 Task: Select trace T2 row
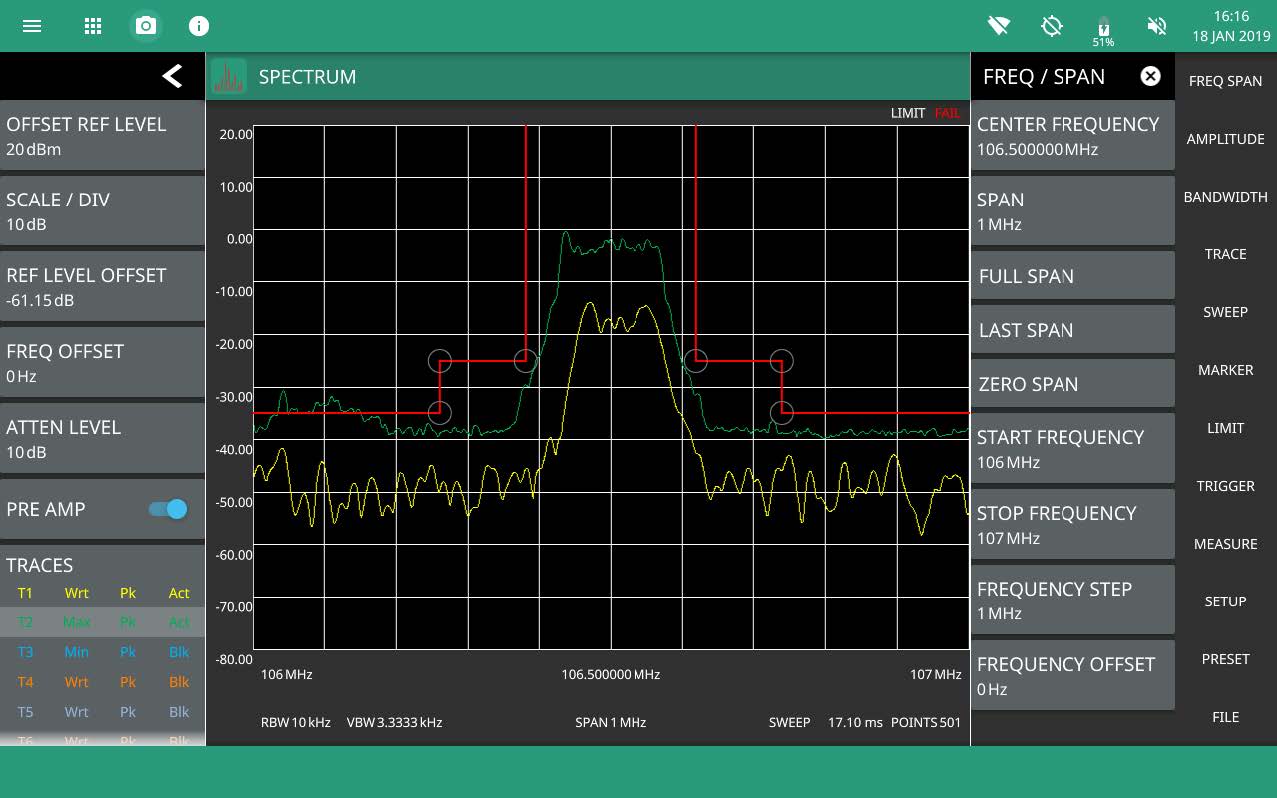(x=102, y=622)
